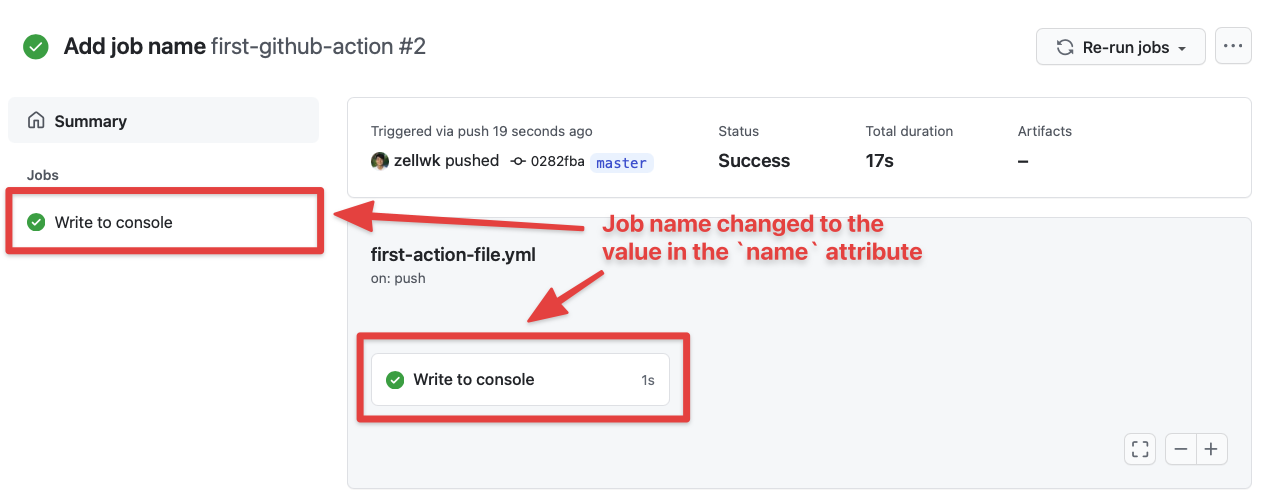Expand the Re-run jobs dropdown arrow
The image size is (1264, 504).
click(1182, 48)
